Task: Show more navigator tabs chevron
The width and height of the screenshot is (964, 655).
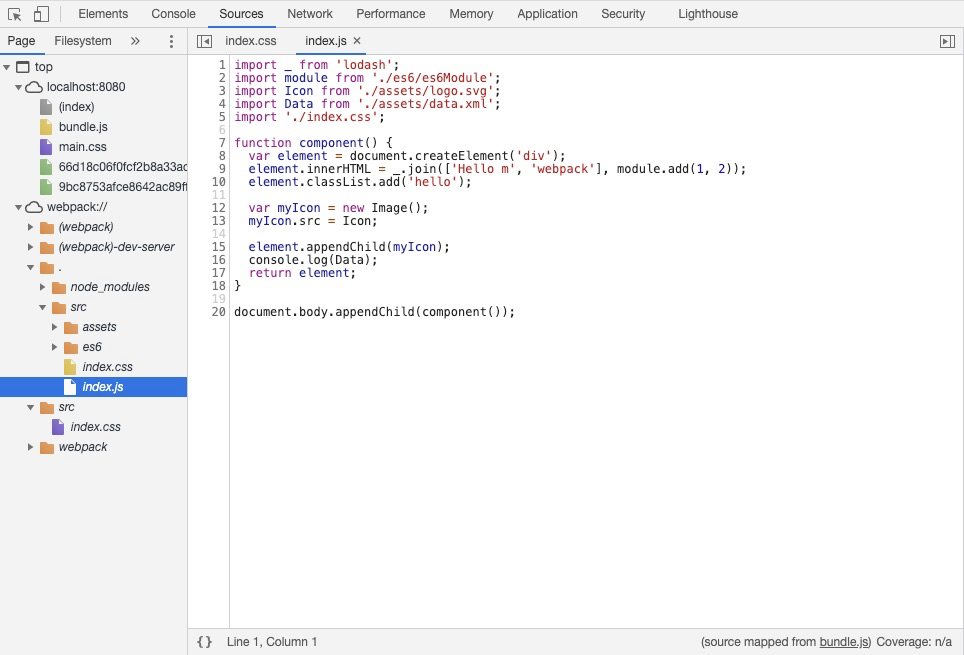Action: (x=135, y=41)
